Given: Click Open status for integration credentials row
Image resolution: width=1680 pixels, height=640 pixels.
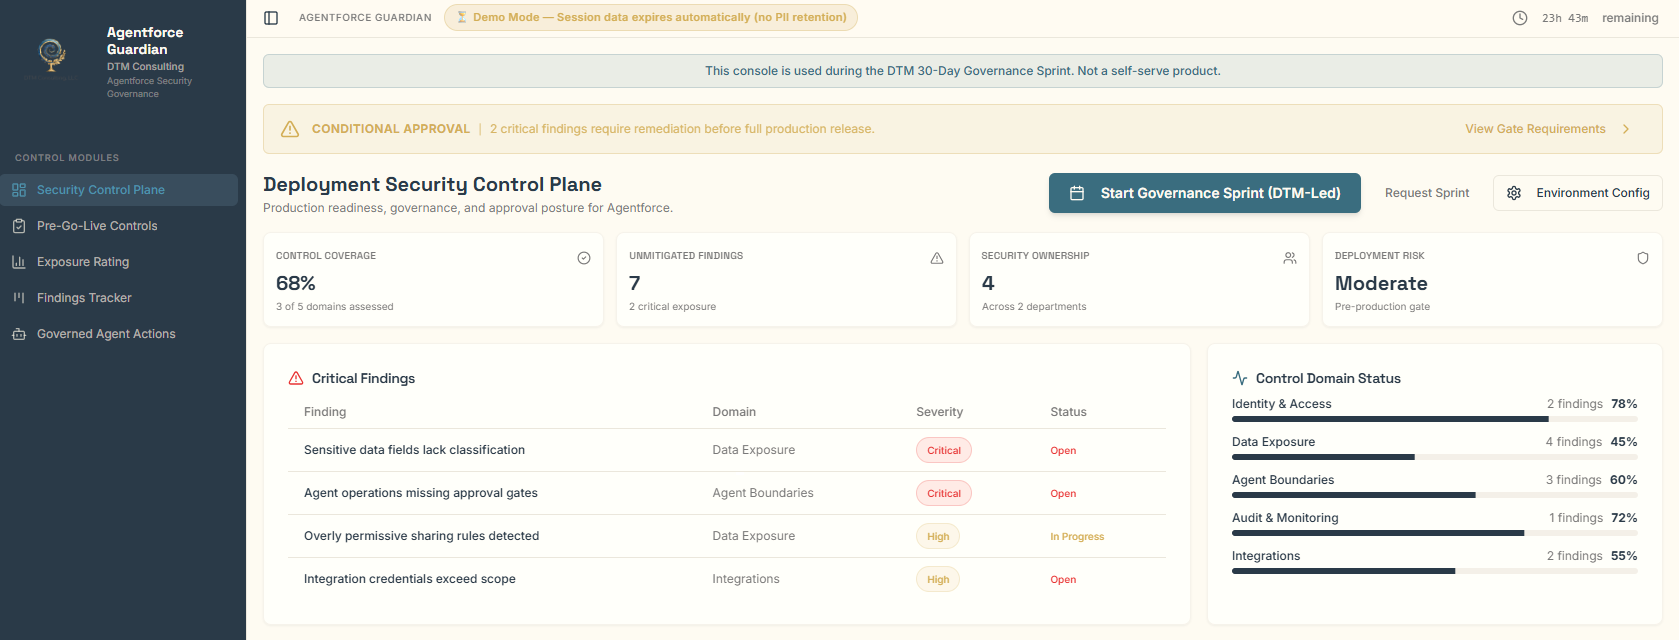Looking at the screenshot, I should [x=1063, y=580].
